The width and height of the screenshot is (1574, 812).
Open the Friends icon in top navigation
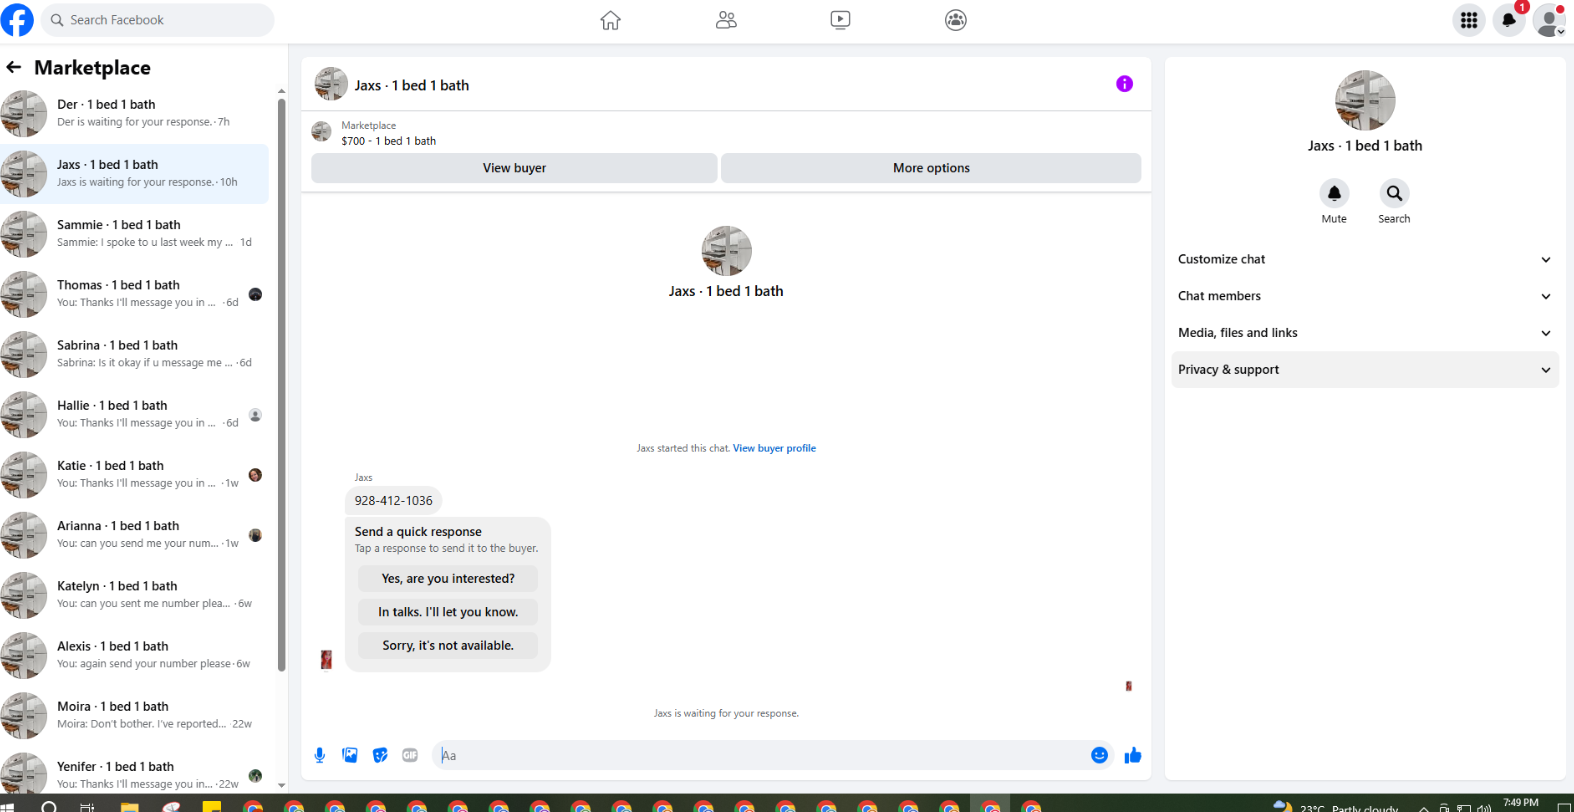click(726, 20)
